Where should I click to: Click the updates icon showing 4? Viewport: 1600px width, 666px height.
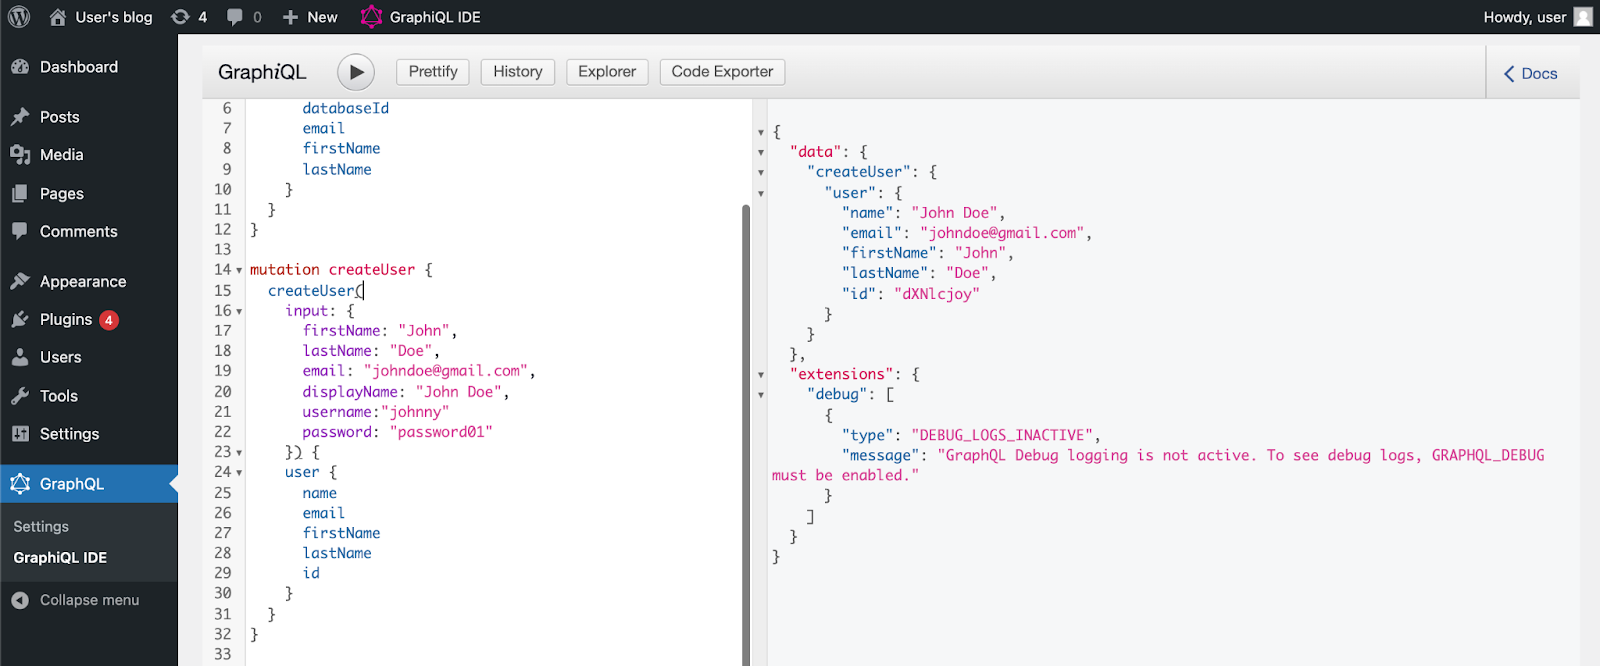tap(180, 17)
